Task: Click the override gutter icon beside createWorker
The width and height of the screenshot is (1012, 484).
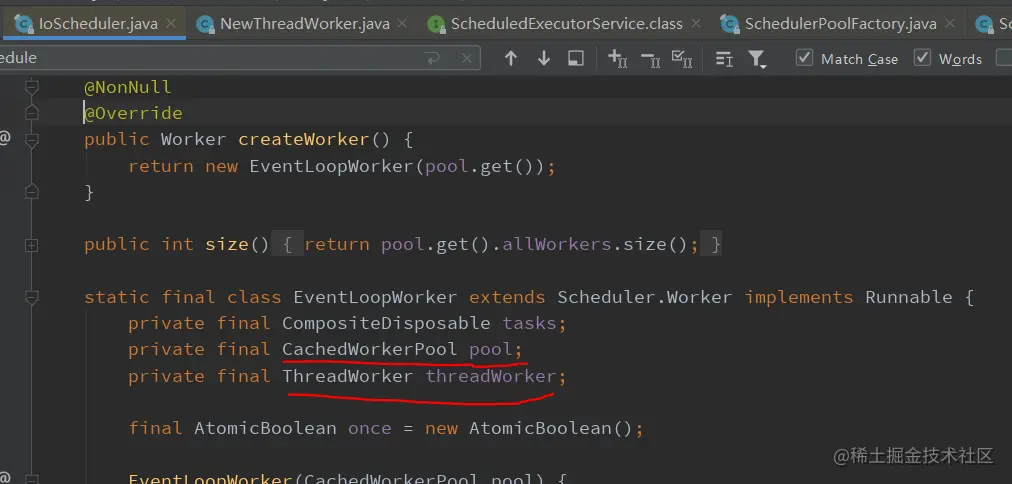Action: [5, 137]
